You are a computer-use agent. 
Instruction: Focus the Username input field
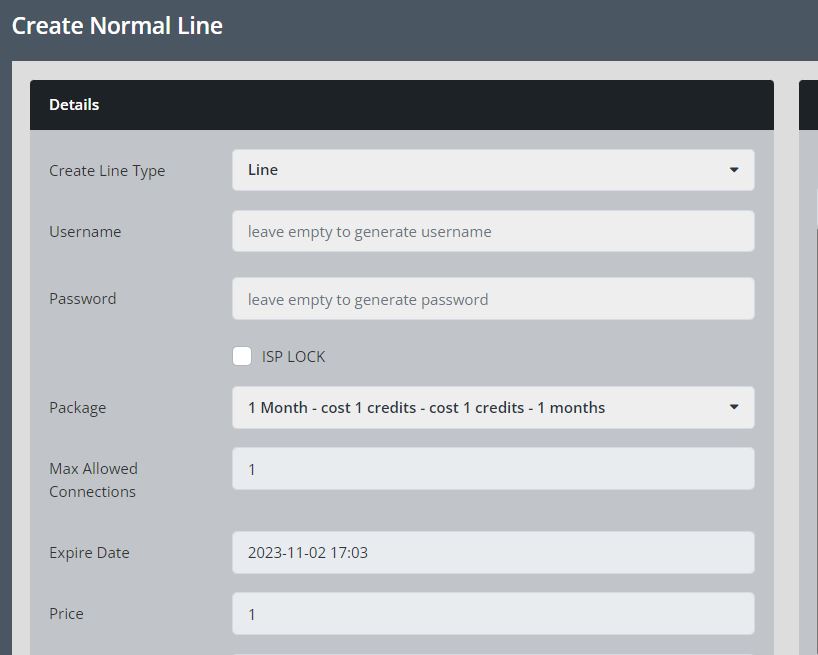coord(492,231)
